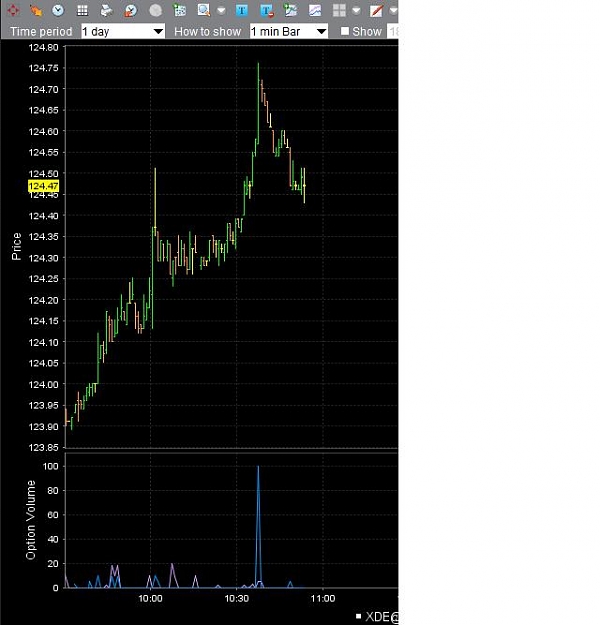This screenshot has width=600, height=625.
Task: Click the Option Volume axis title
Action: tap(31, 520)
